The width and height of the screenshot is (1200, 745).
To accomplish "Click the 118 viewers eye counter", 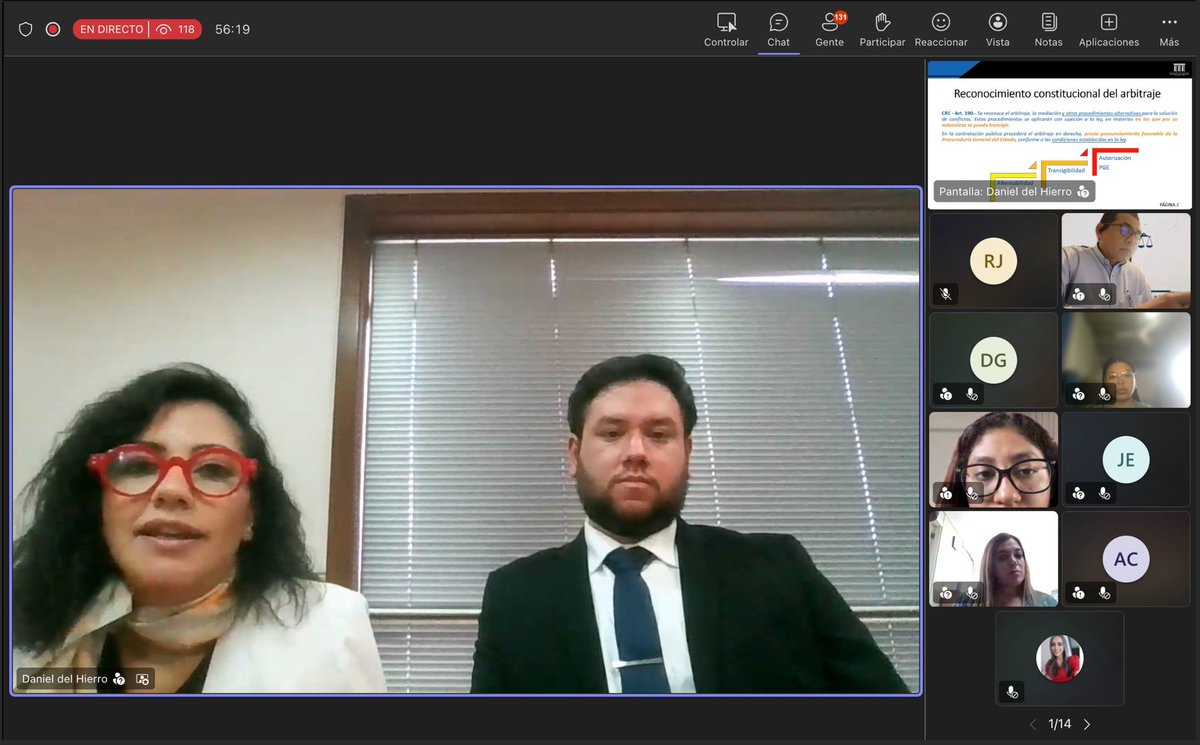I will [x=177, y=29].
